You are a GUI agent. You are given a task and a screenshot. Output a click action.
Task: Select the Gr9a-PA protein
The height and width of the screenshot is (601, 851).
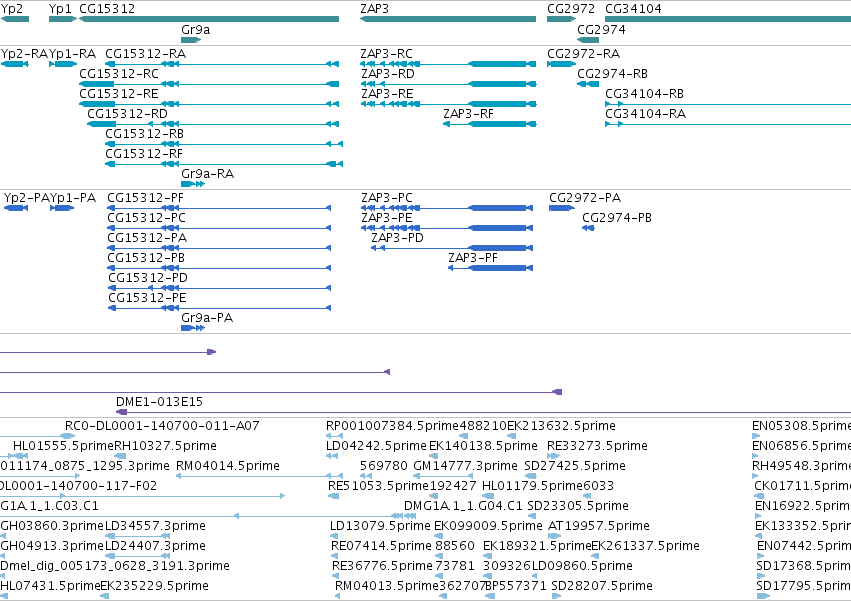tap(193, 328)
